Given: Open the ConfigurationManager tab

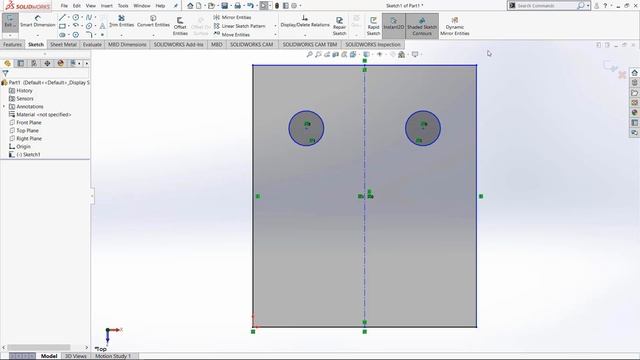Looking at the screenshot, I should tap(34, 63).
